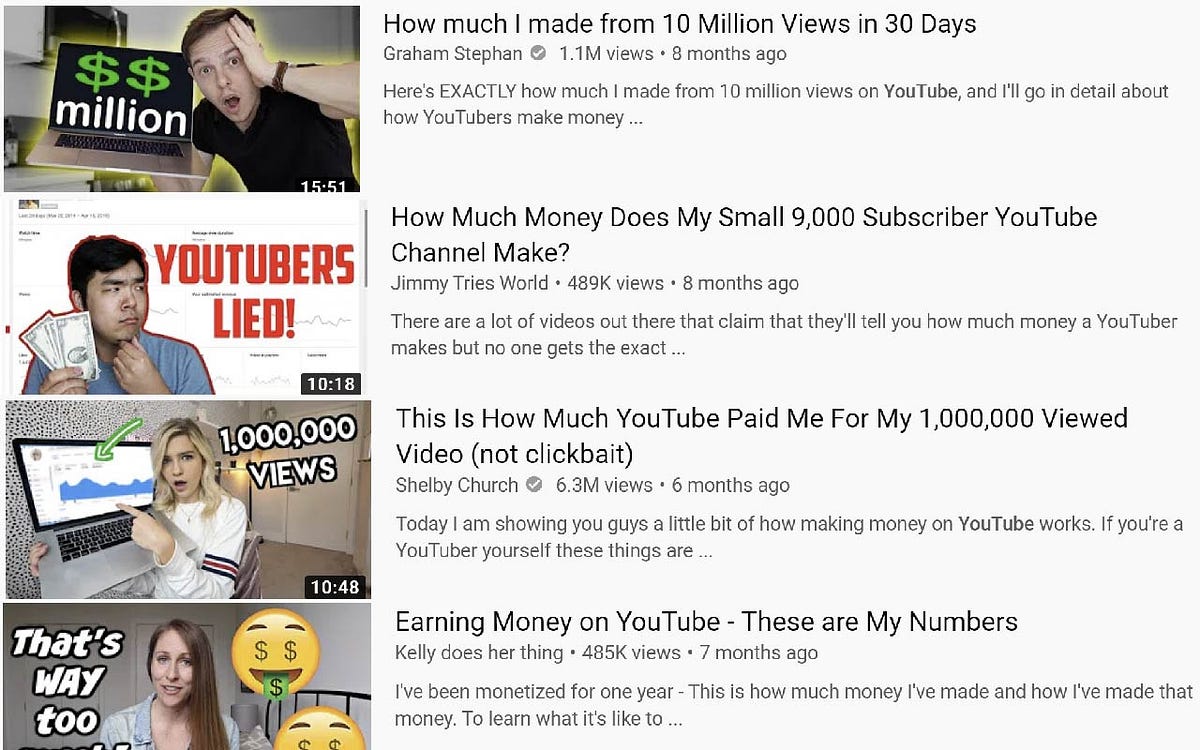The height and width of the screenshot is (750, 1200).
Task: Open 'This Is How Much YouTube Paid Me' title
Action: [x=762, y=436]
